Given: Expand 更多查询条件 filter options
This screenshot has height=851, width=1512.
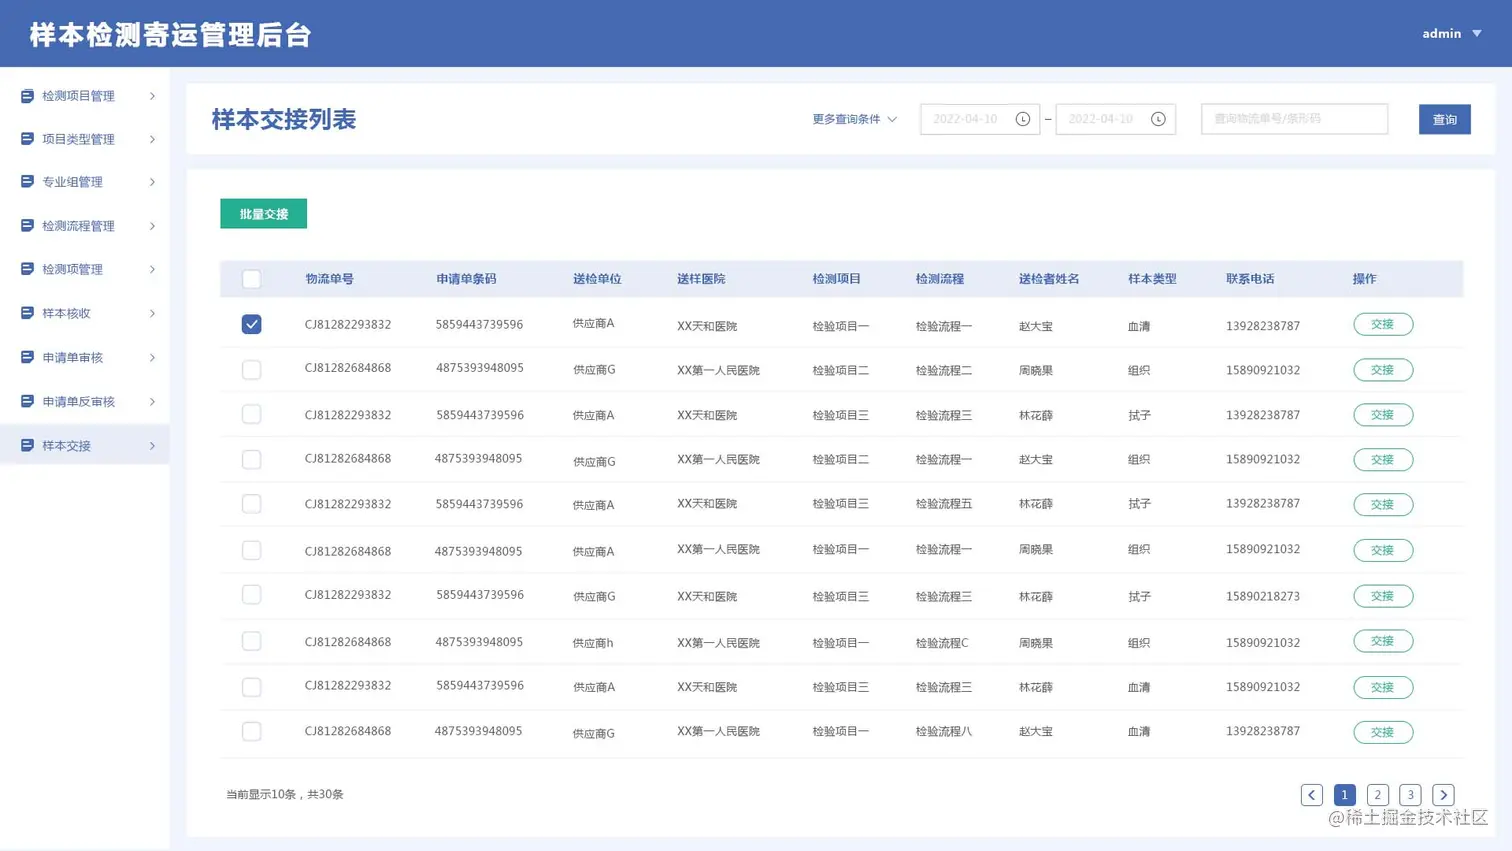Looking at the screenshot, I should tap(854, 119).
